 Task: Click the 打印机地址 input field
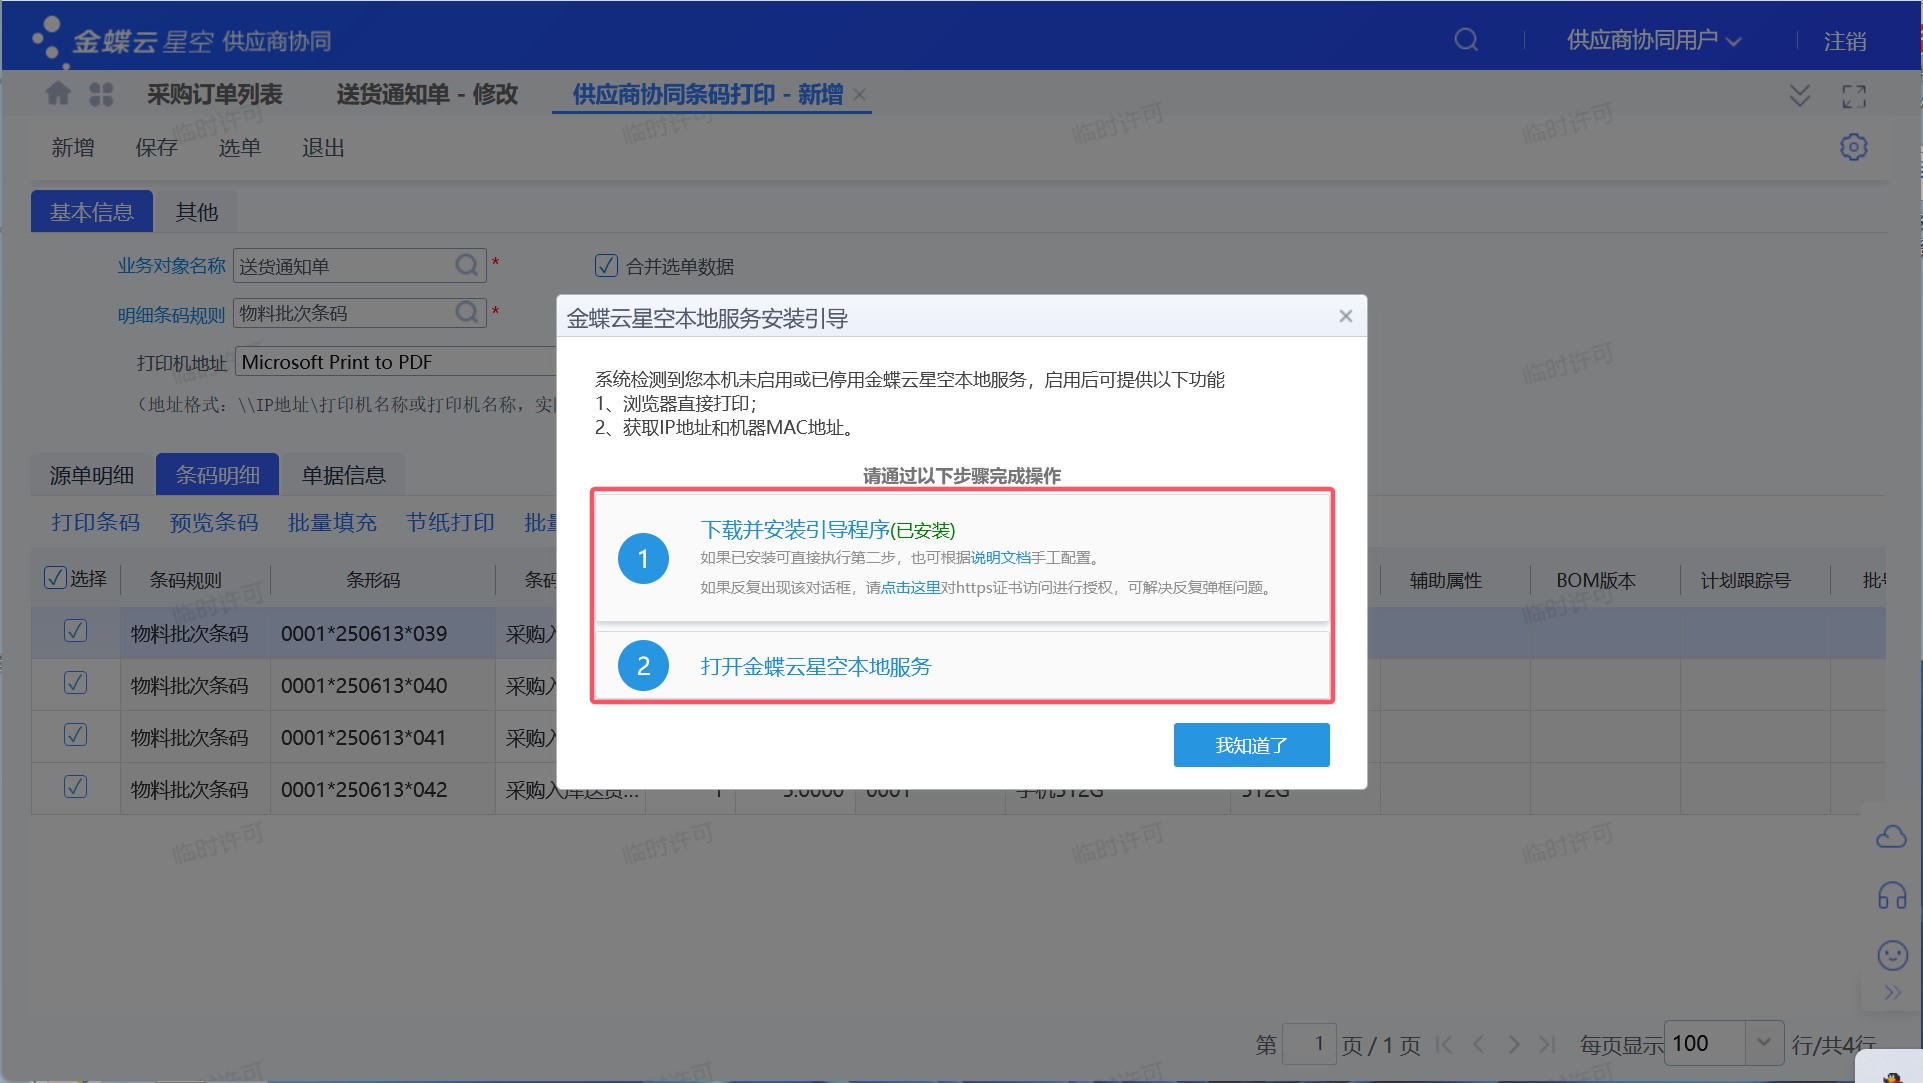[396, 362]
